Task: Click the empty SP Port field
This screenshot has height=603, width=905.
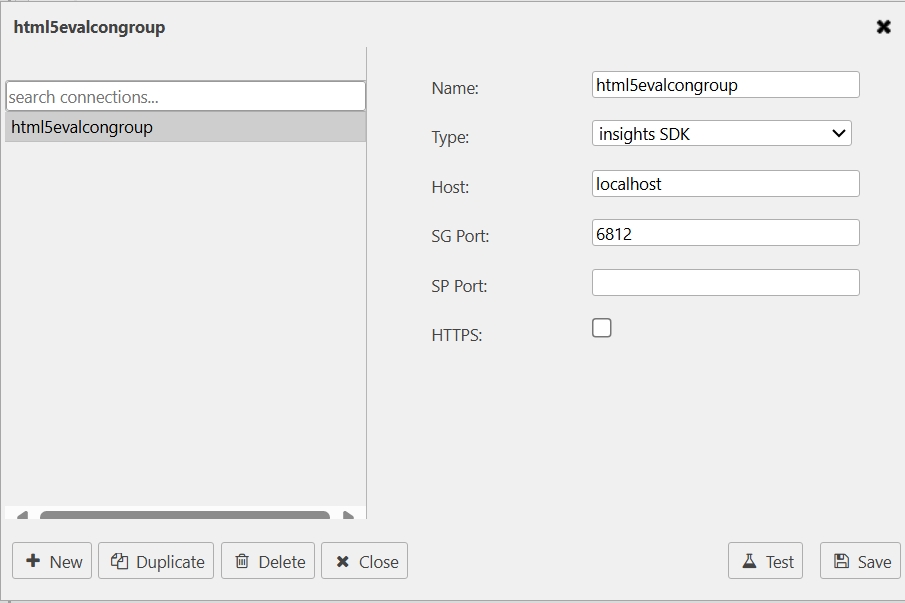Action: (725, 283)
